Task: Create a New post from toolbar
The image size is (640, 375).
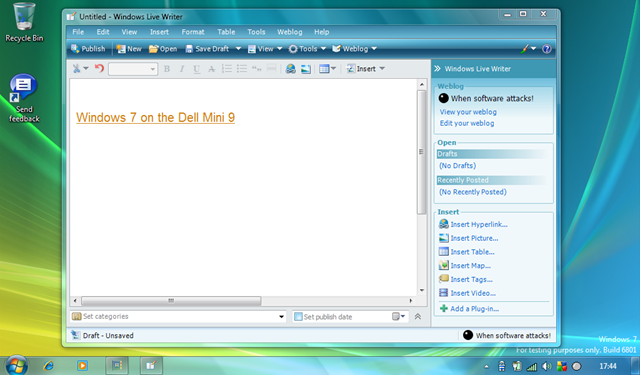Action: point(129,49)
